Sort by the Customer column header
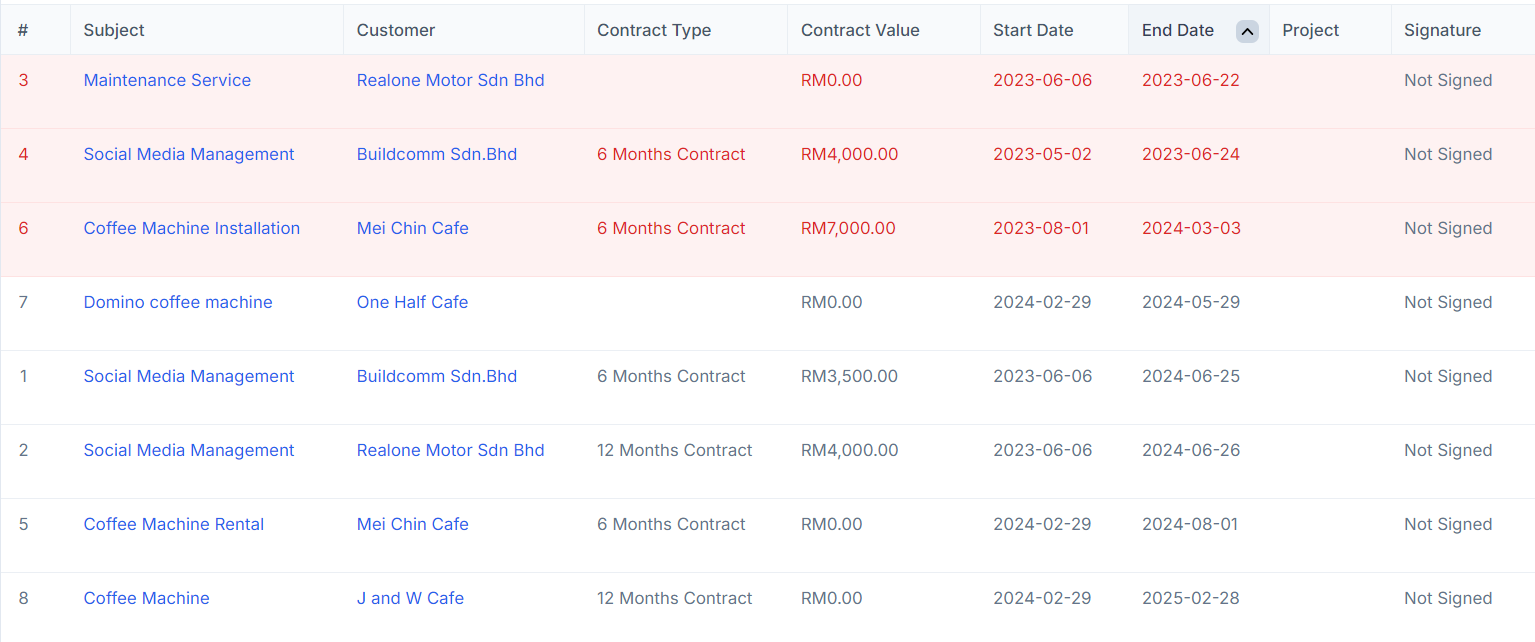This screenshot has width=1535, height=642. [x=396, y=30]
